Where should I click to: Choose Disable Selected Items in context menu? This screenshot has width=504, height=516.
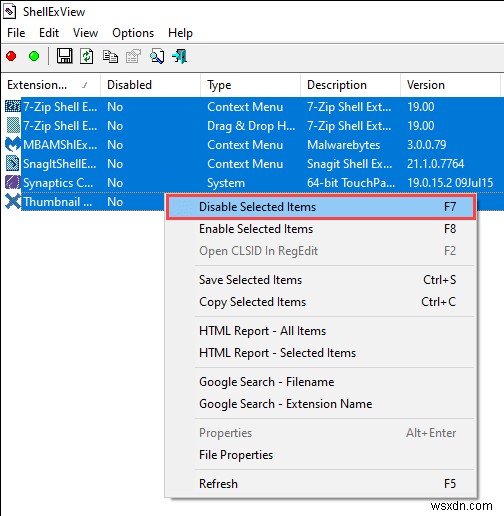click(x=321, y=207)
